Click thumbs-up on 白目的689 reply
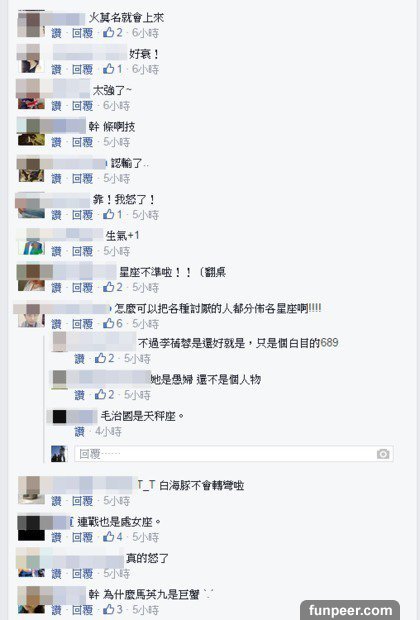The height and width of the screenshot is (620, 420). pos(104,359)
